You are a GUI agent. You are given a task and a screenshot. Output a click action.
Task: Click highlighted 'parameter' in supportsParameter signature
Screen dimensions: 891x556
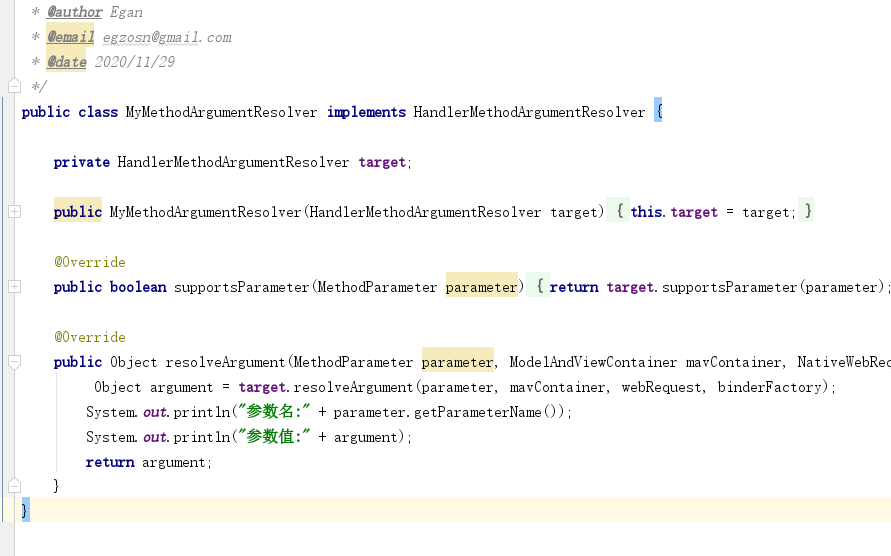pos(481,285)
